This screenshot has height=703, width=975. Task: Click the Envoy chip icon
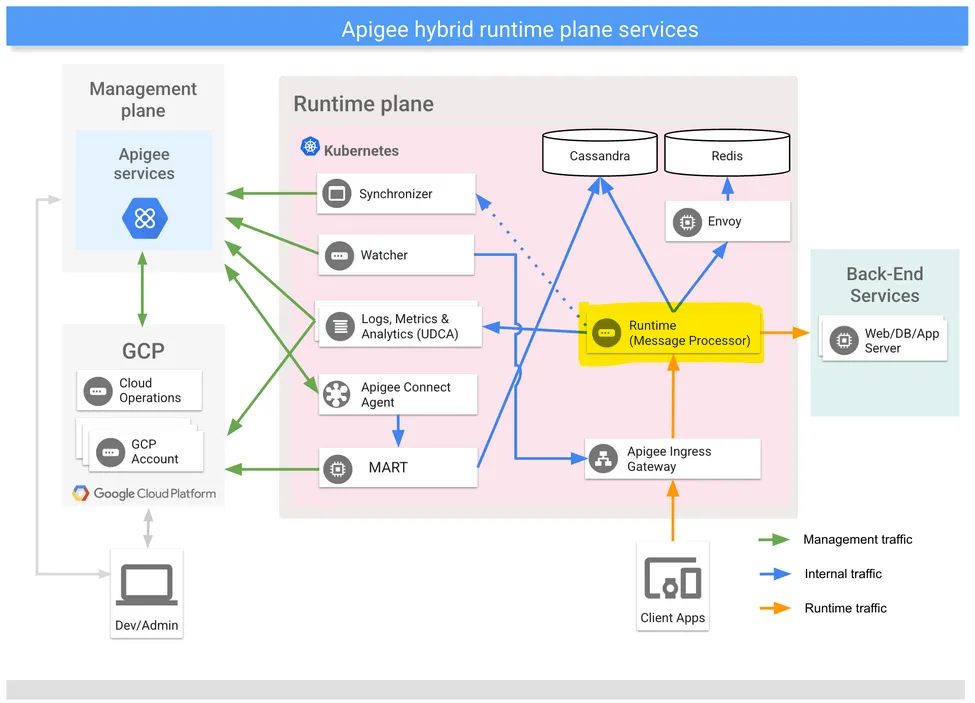pos(687,222)
